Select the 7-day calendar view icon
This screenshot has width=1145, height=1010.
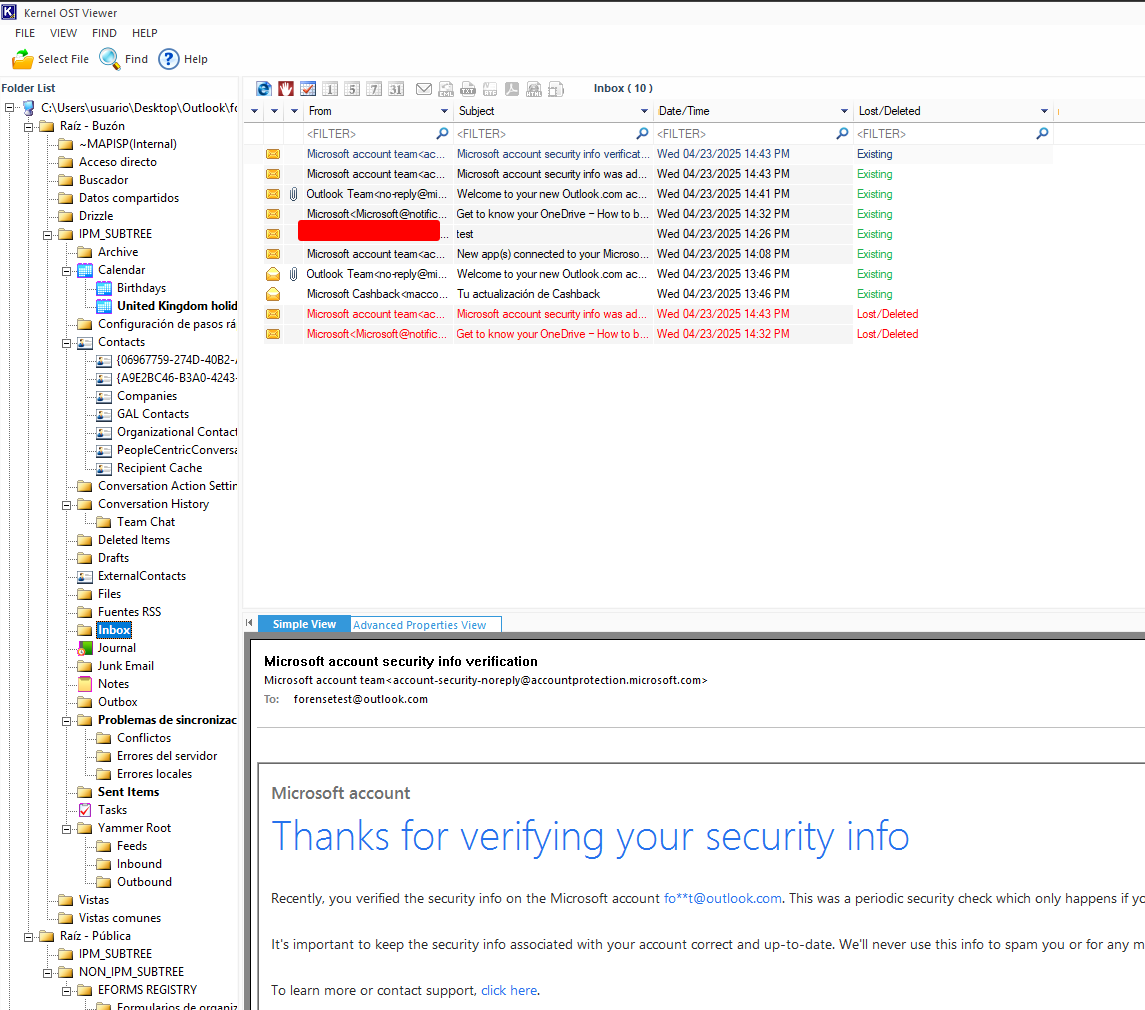click(x=374, y=88)
